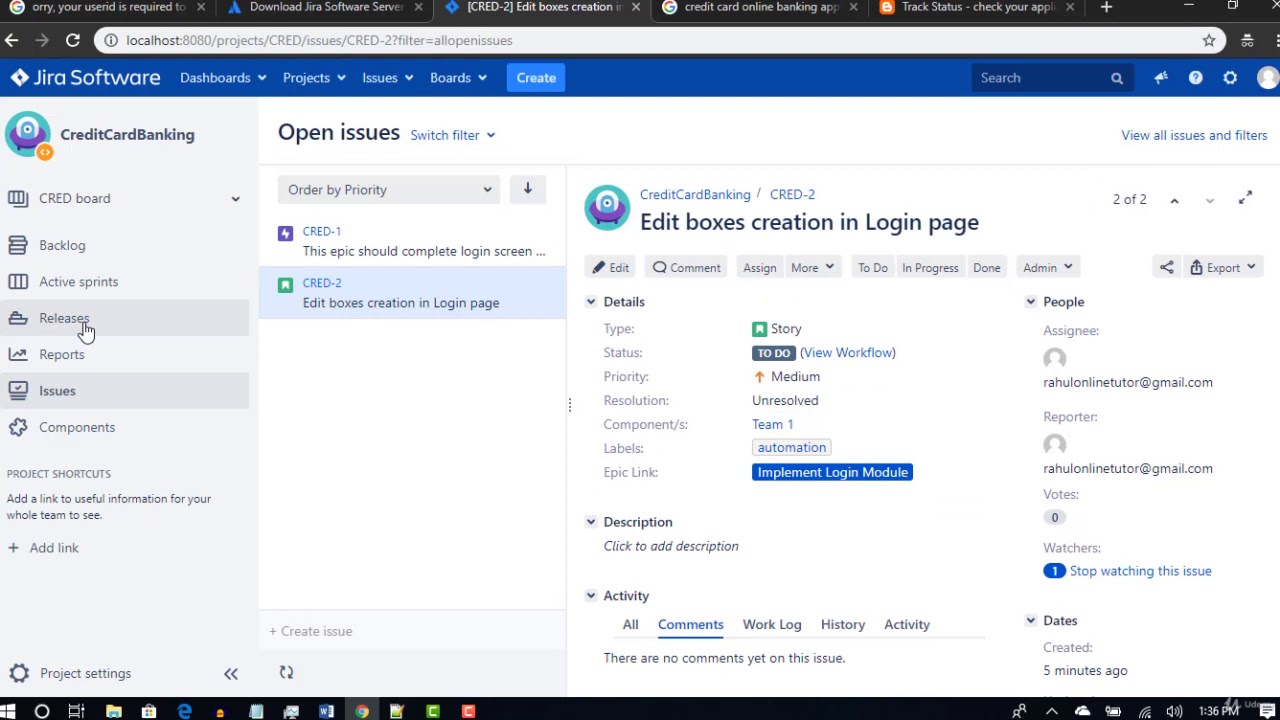Image resolution: width=1280 pixels, height=720 pixels.
Task: Click the Releases ship icon
Action: [x=18, y=318]
